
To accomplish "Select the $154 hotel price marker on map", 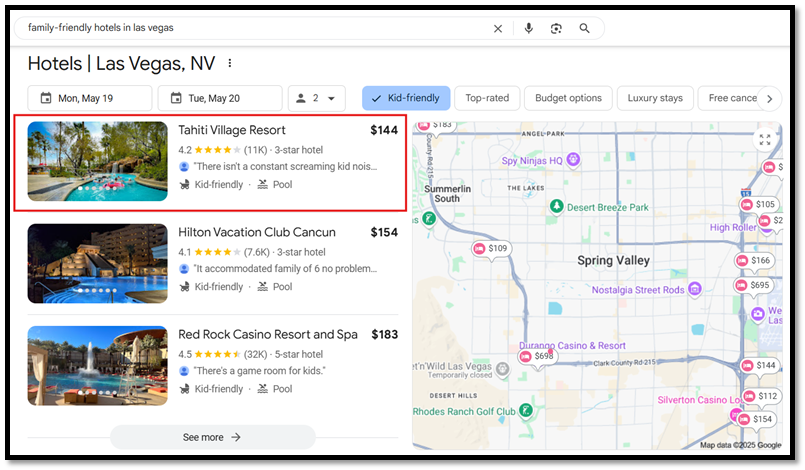I will [757, 419].
